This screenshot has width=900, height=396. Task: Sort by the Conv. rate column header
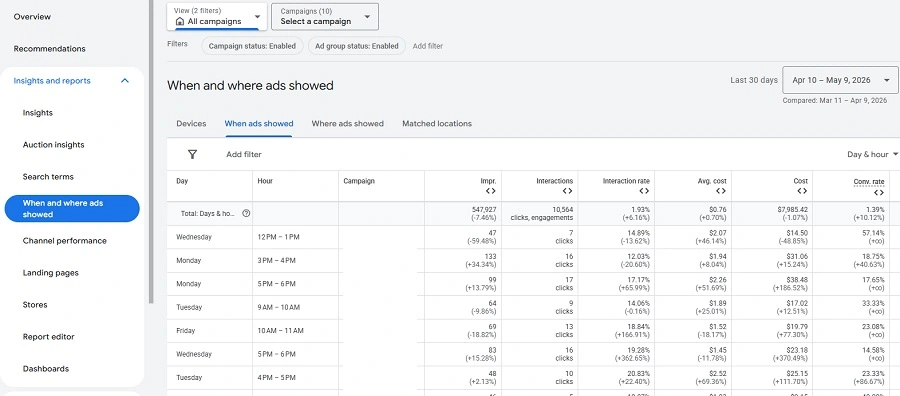click(869, 182)
